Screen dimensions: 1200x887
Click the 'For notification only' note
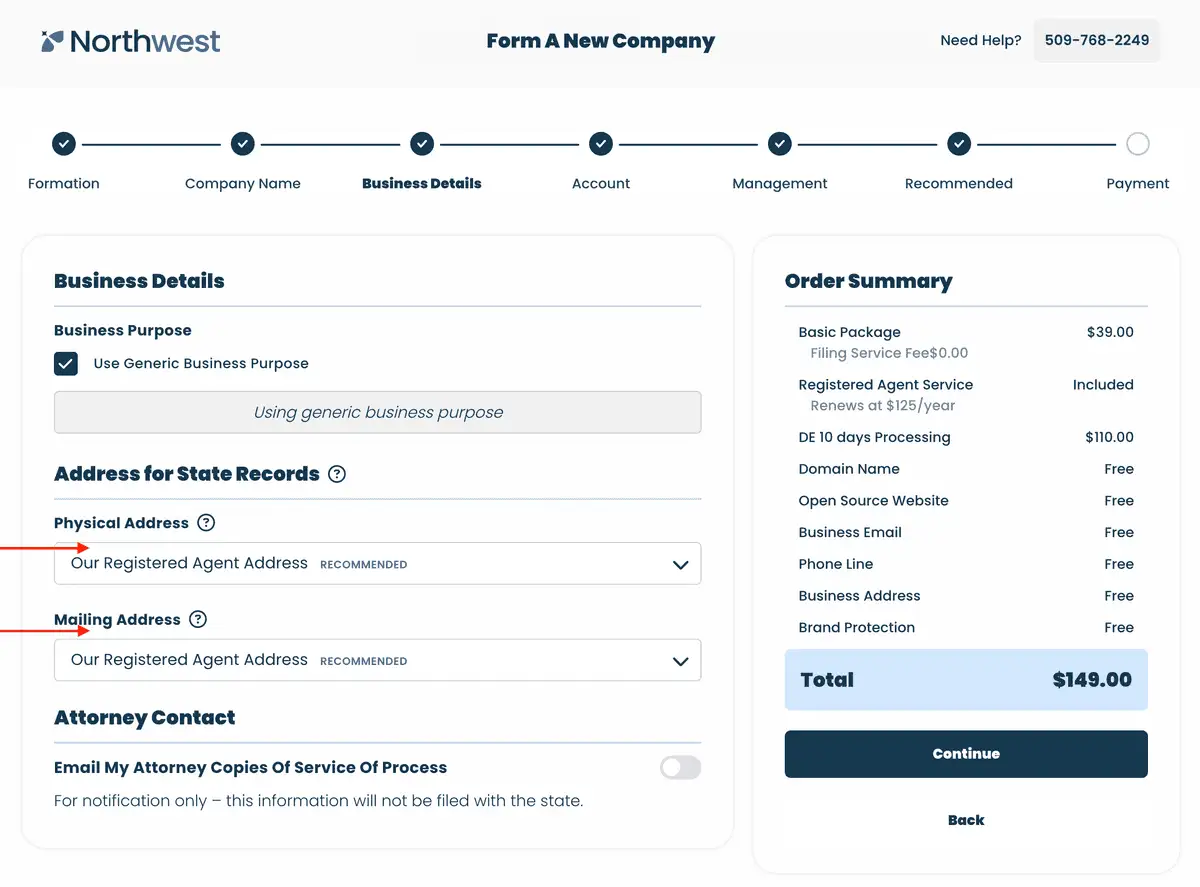pos(318,801)
